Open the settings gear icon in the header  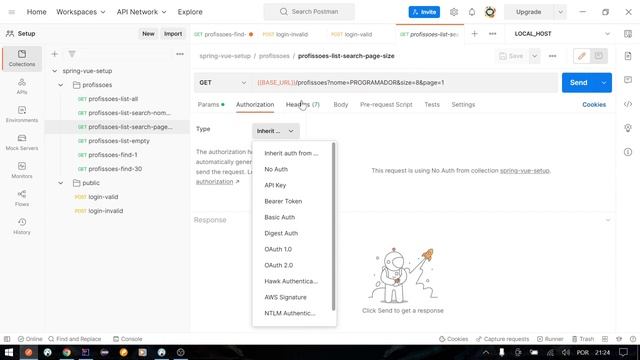tap(454, 12)
